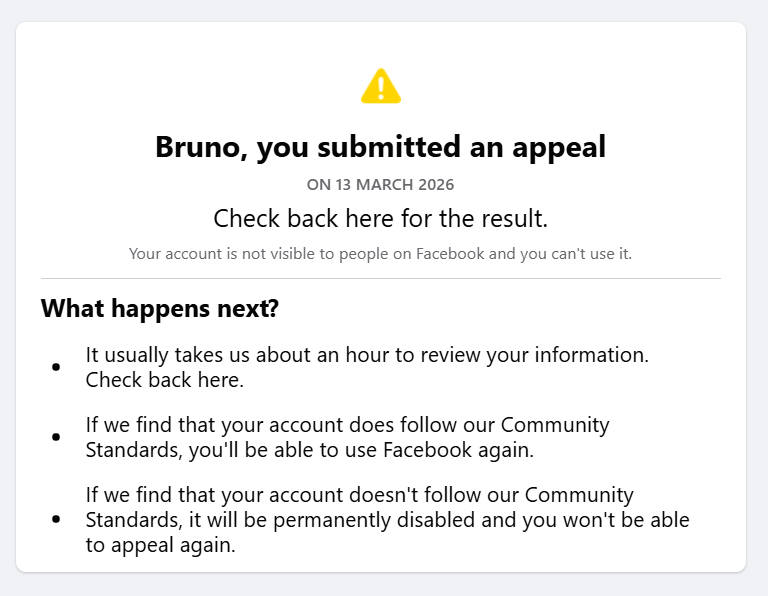
Task: Click the "What happens next?" heading
Action: [x=160, y=309]
